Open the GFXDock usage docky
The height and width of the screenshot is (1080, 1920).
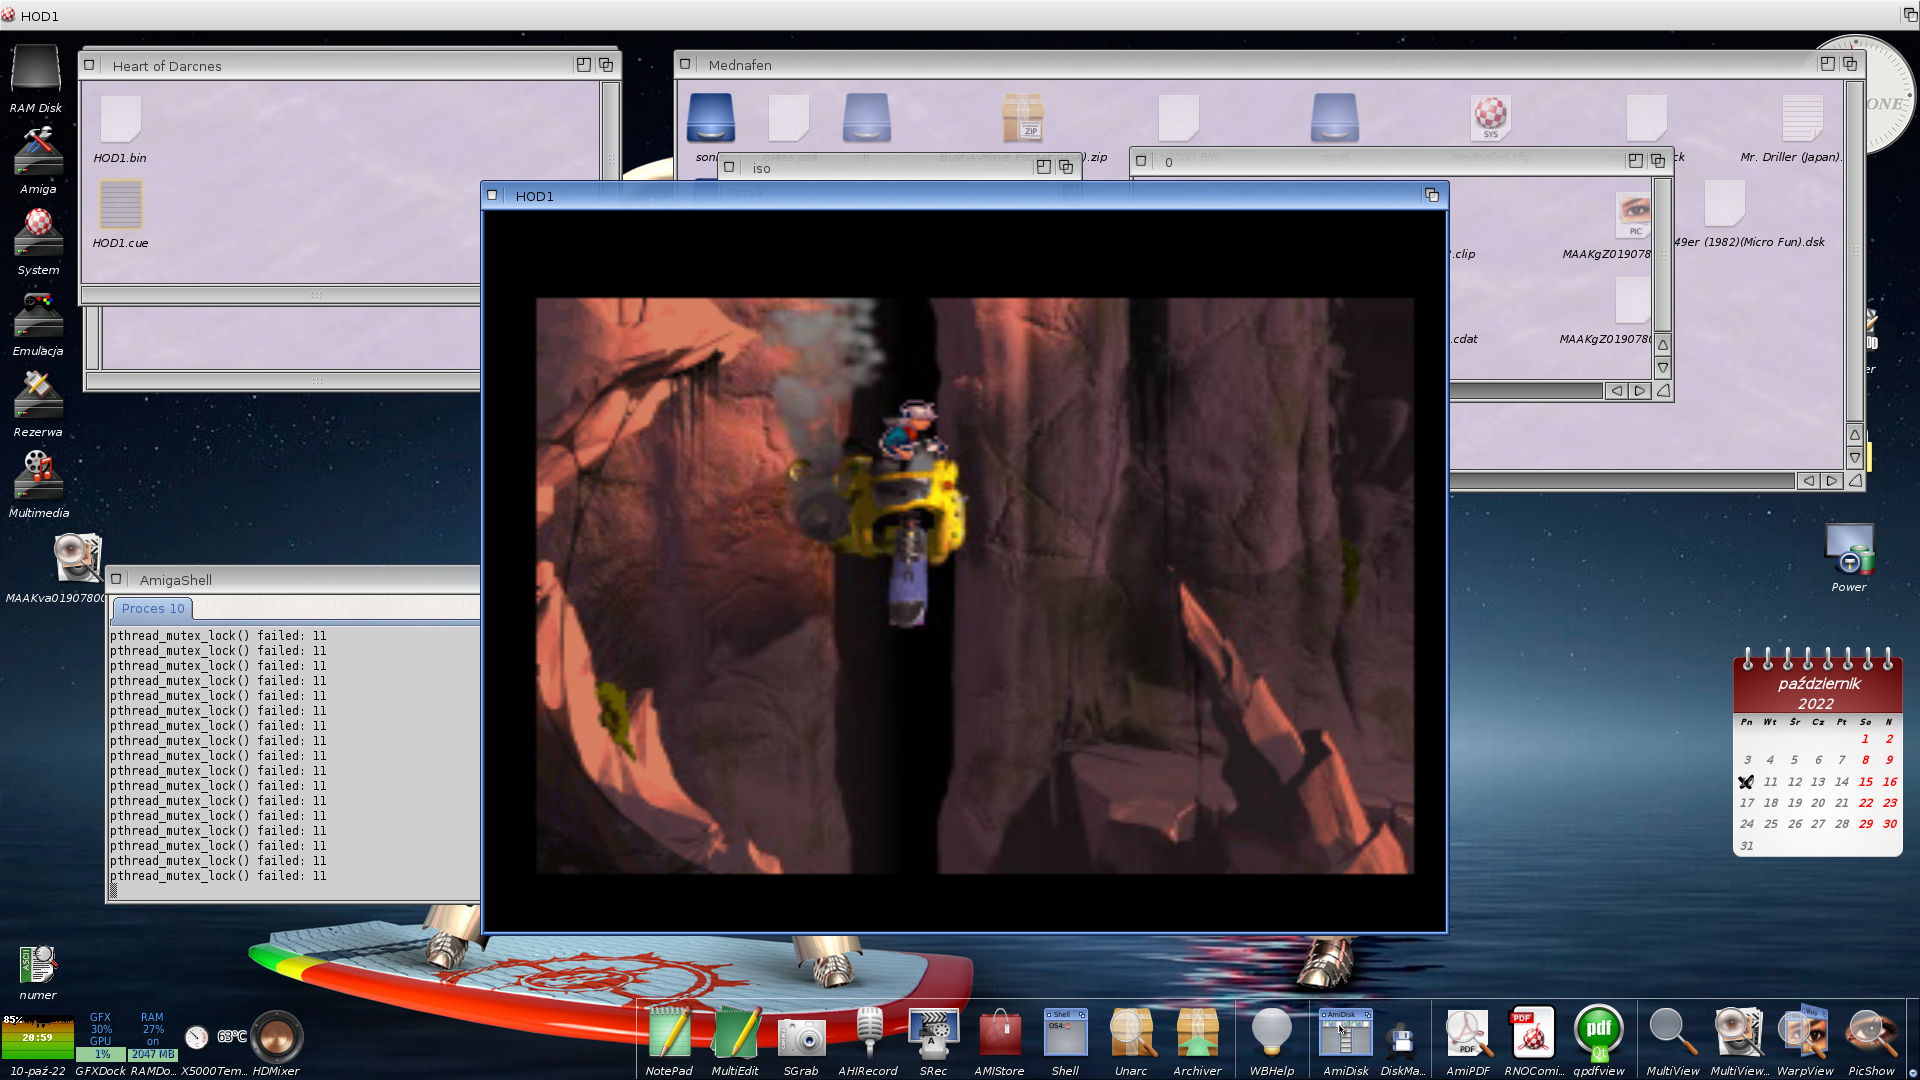pos(101,1037)
